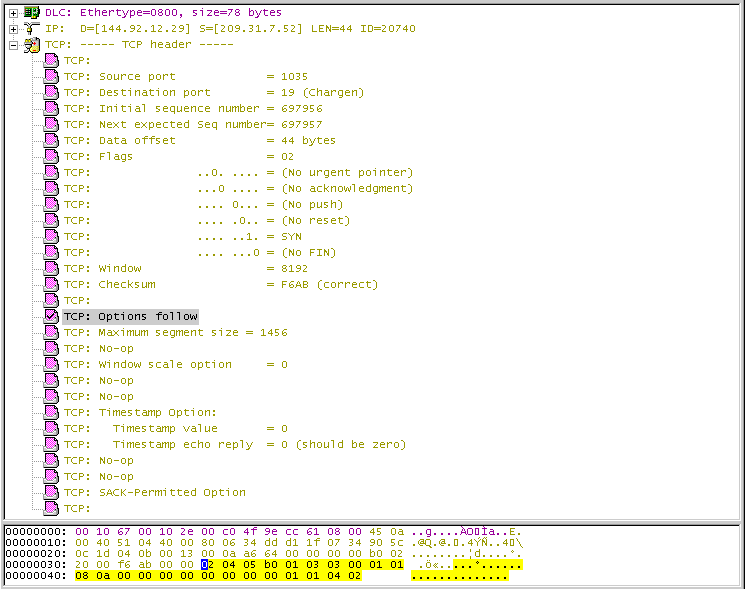
Task: Expand the DLC Ethertype tree node
Action: pos(13,12)
